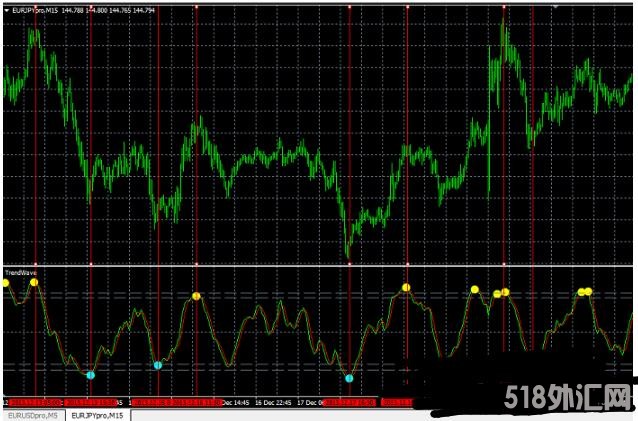Click the yellow dot on the fourth red line
Viewport: 638px width, 421px height.
196,296
